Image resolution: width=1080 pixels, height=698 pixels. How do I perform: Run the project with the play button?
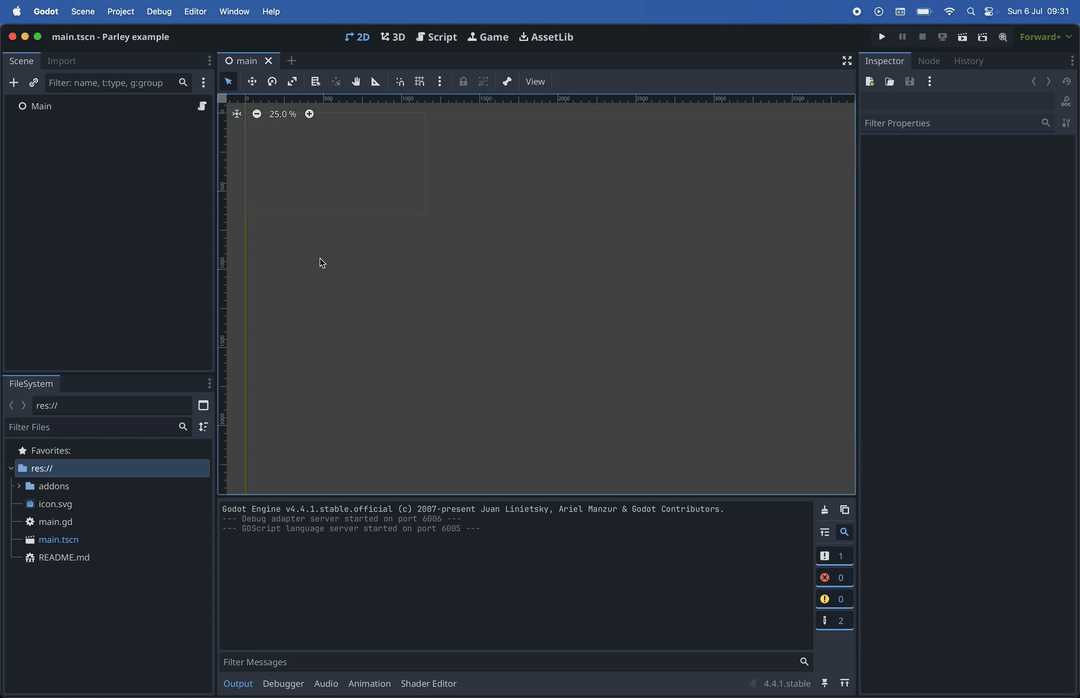882,37
